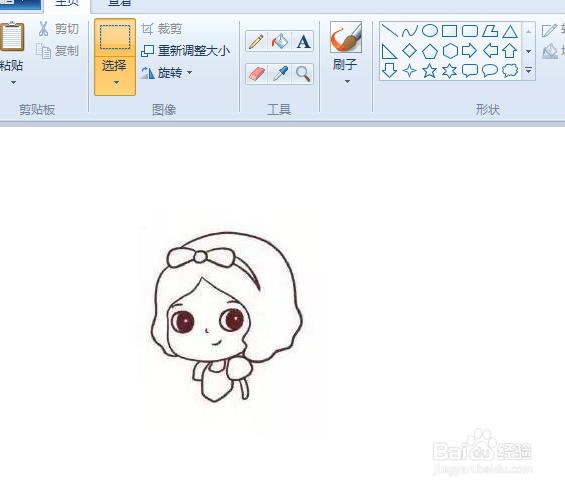Choose the Polygon shape

(x=490, y=31)
